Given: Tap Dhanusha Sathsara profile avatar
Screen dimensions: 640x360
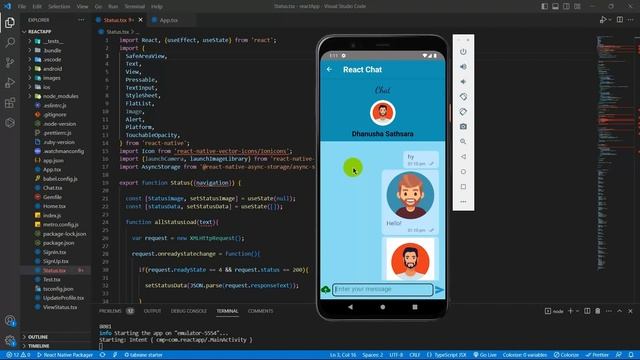Looking at the screenshot, I should click(x=382, y=113).
